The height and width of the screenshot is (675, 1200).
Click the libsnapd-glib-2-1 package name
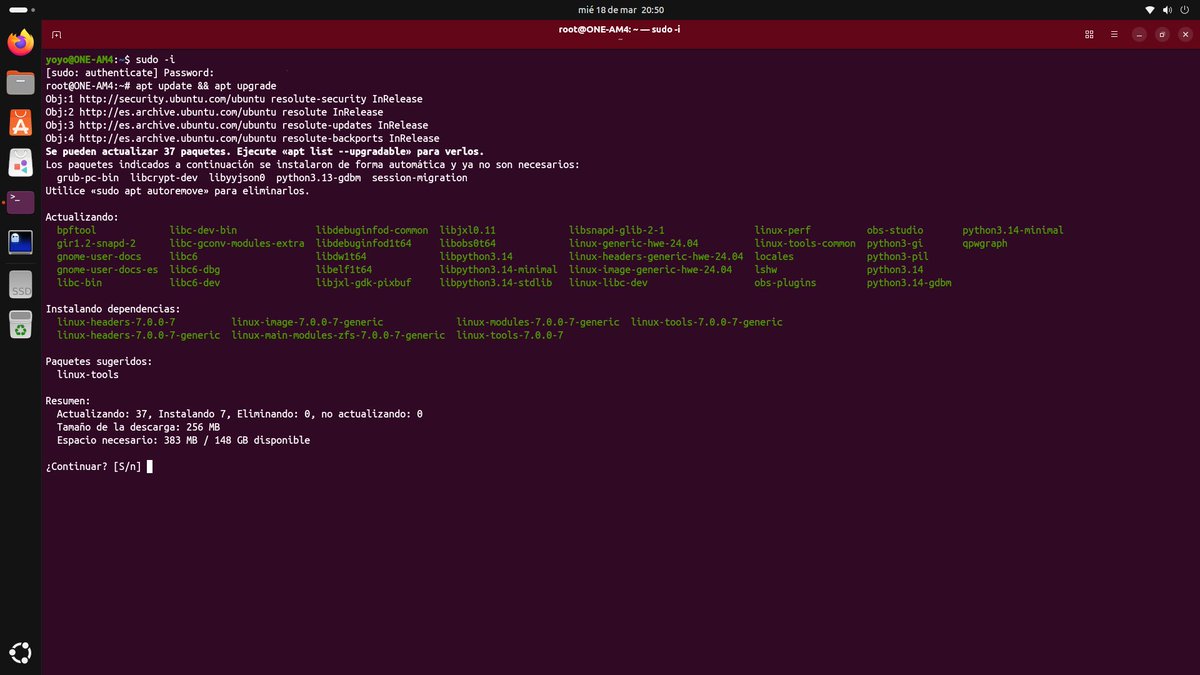[617, 230]
